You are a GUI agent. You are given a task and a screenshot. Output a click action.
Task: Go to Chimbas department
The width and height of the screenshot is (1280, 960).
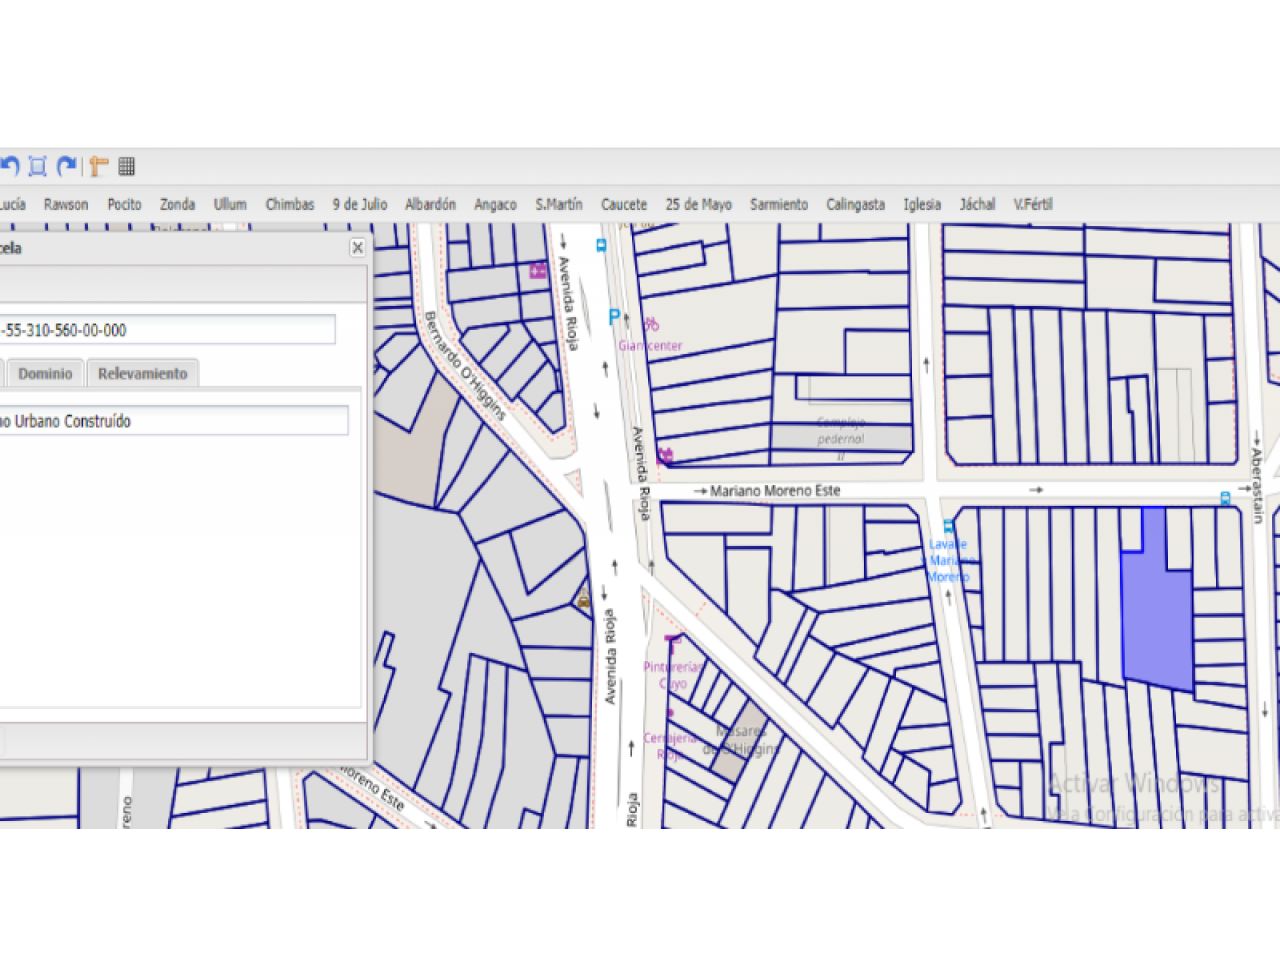(290, 204)
